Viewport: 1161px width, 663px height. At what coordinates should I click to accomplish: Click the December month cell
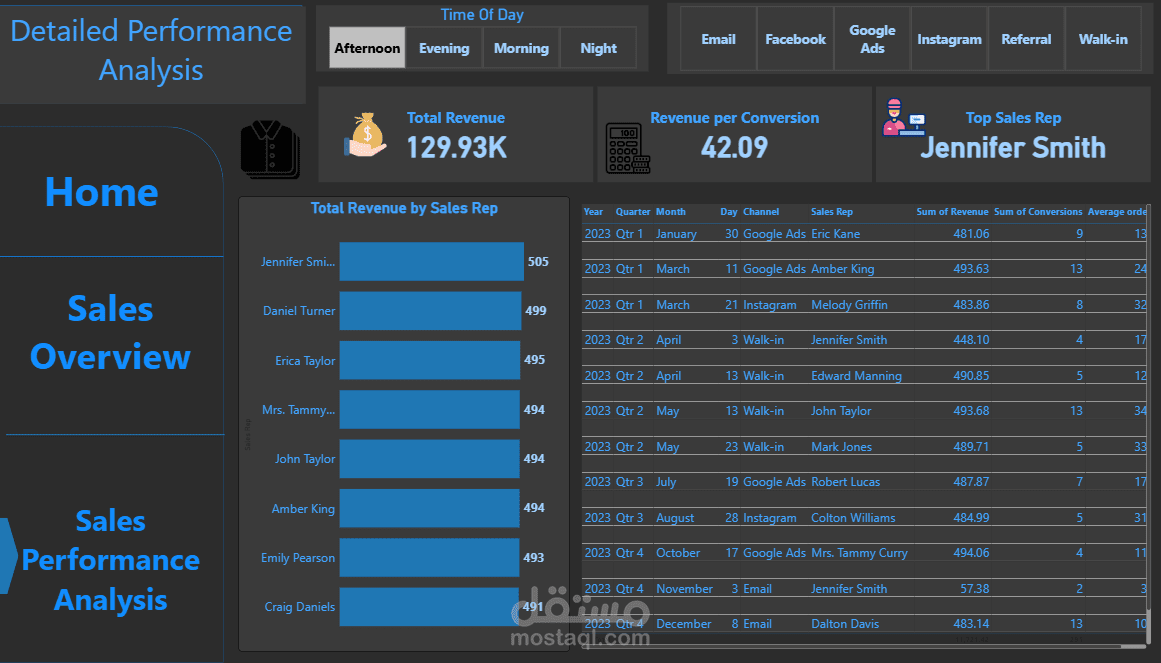tap(683, 624)
